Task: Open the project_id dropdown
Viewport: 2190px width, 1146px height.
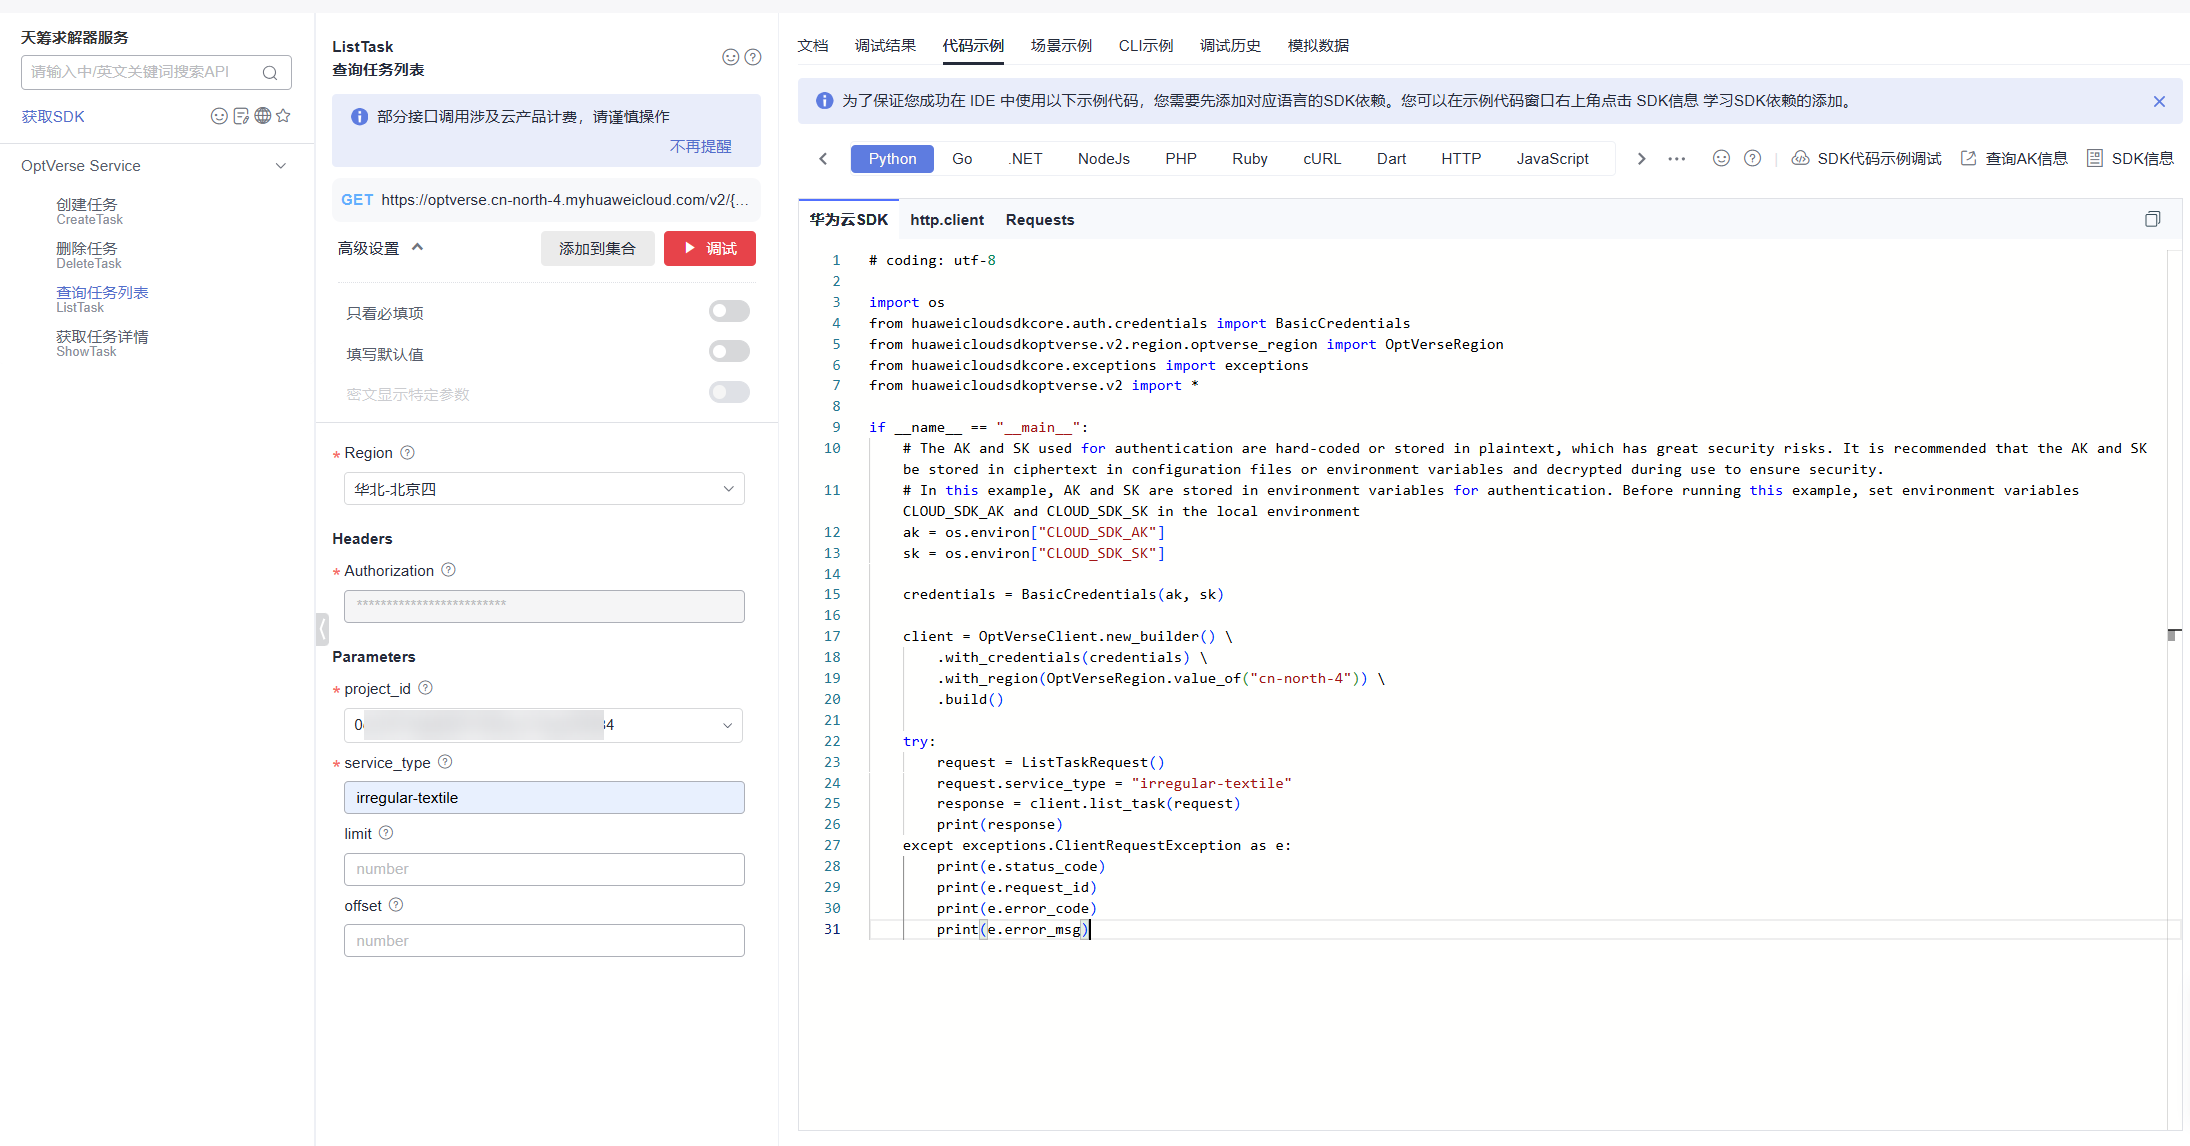Action: pyautogui.click(x=543, y=725)
